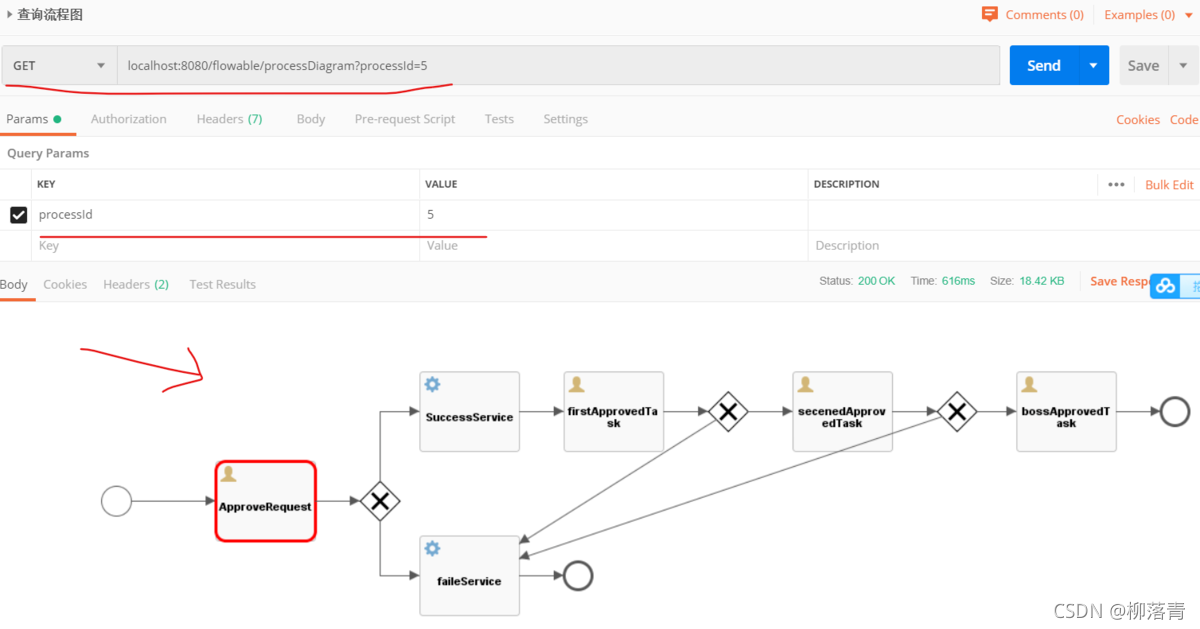This screenshot has height=629, width=1200.
Task: Open the Pre-request Script tab
Action: pos(405,119)
